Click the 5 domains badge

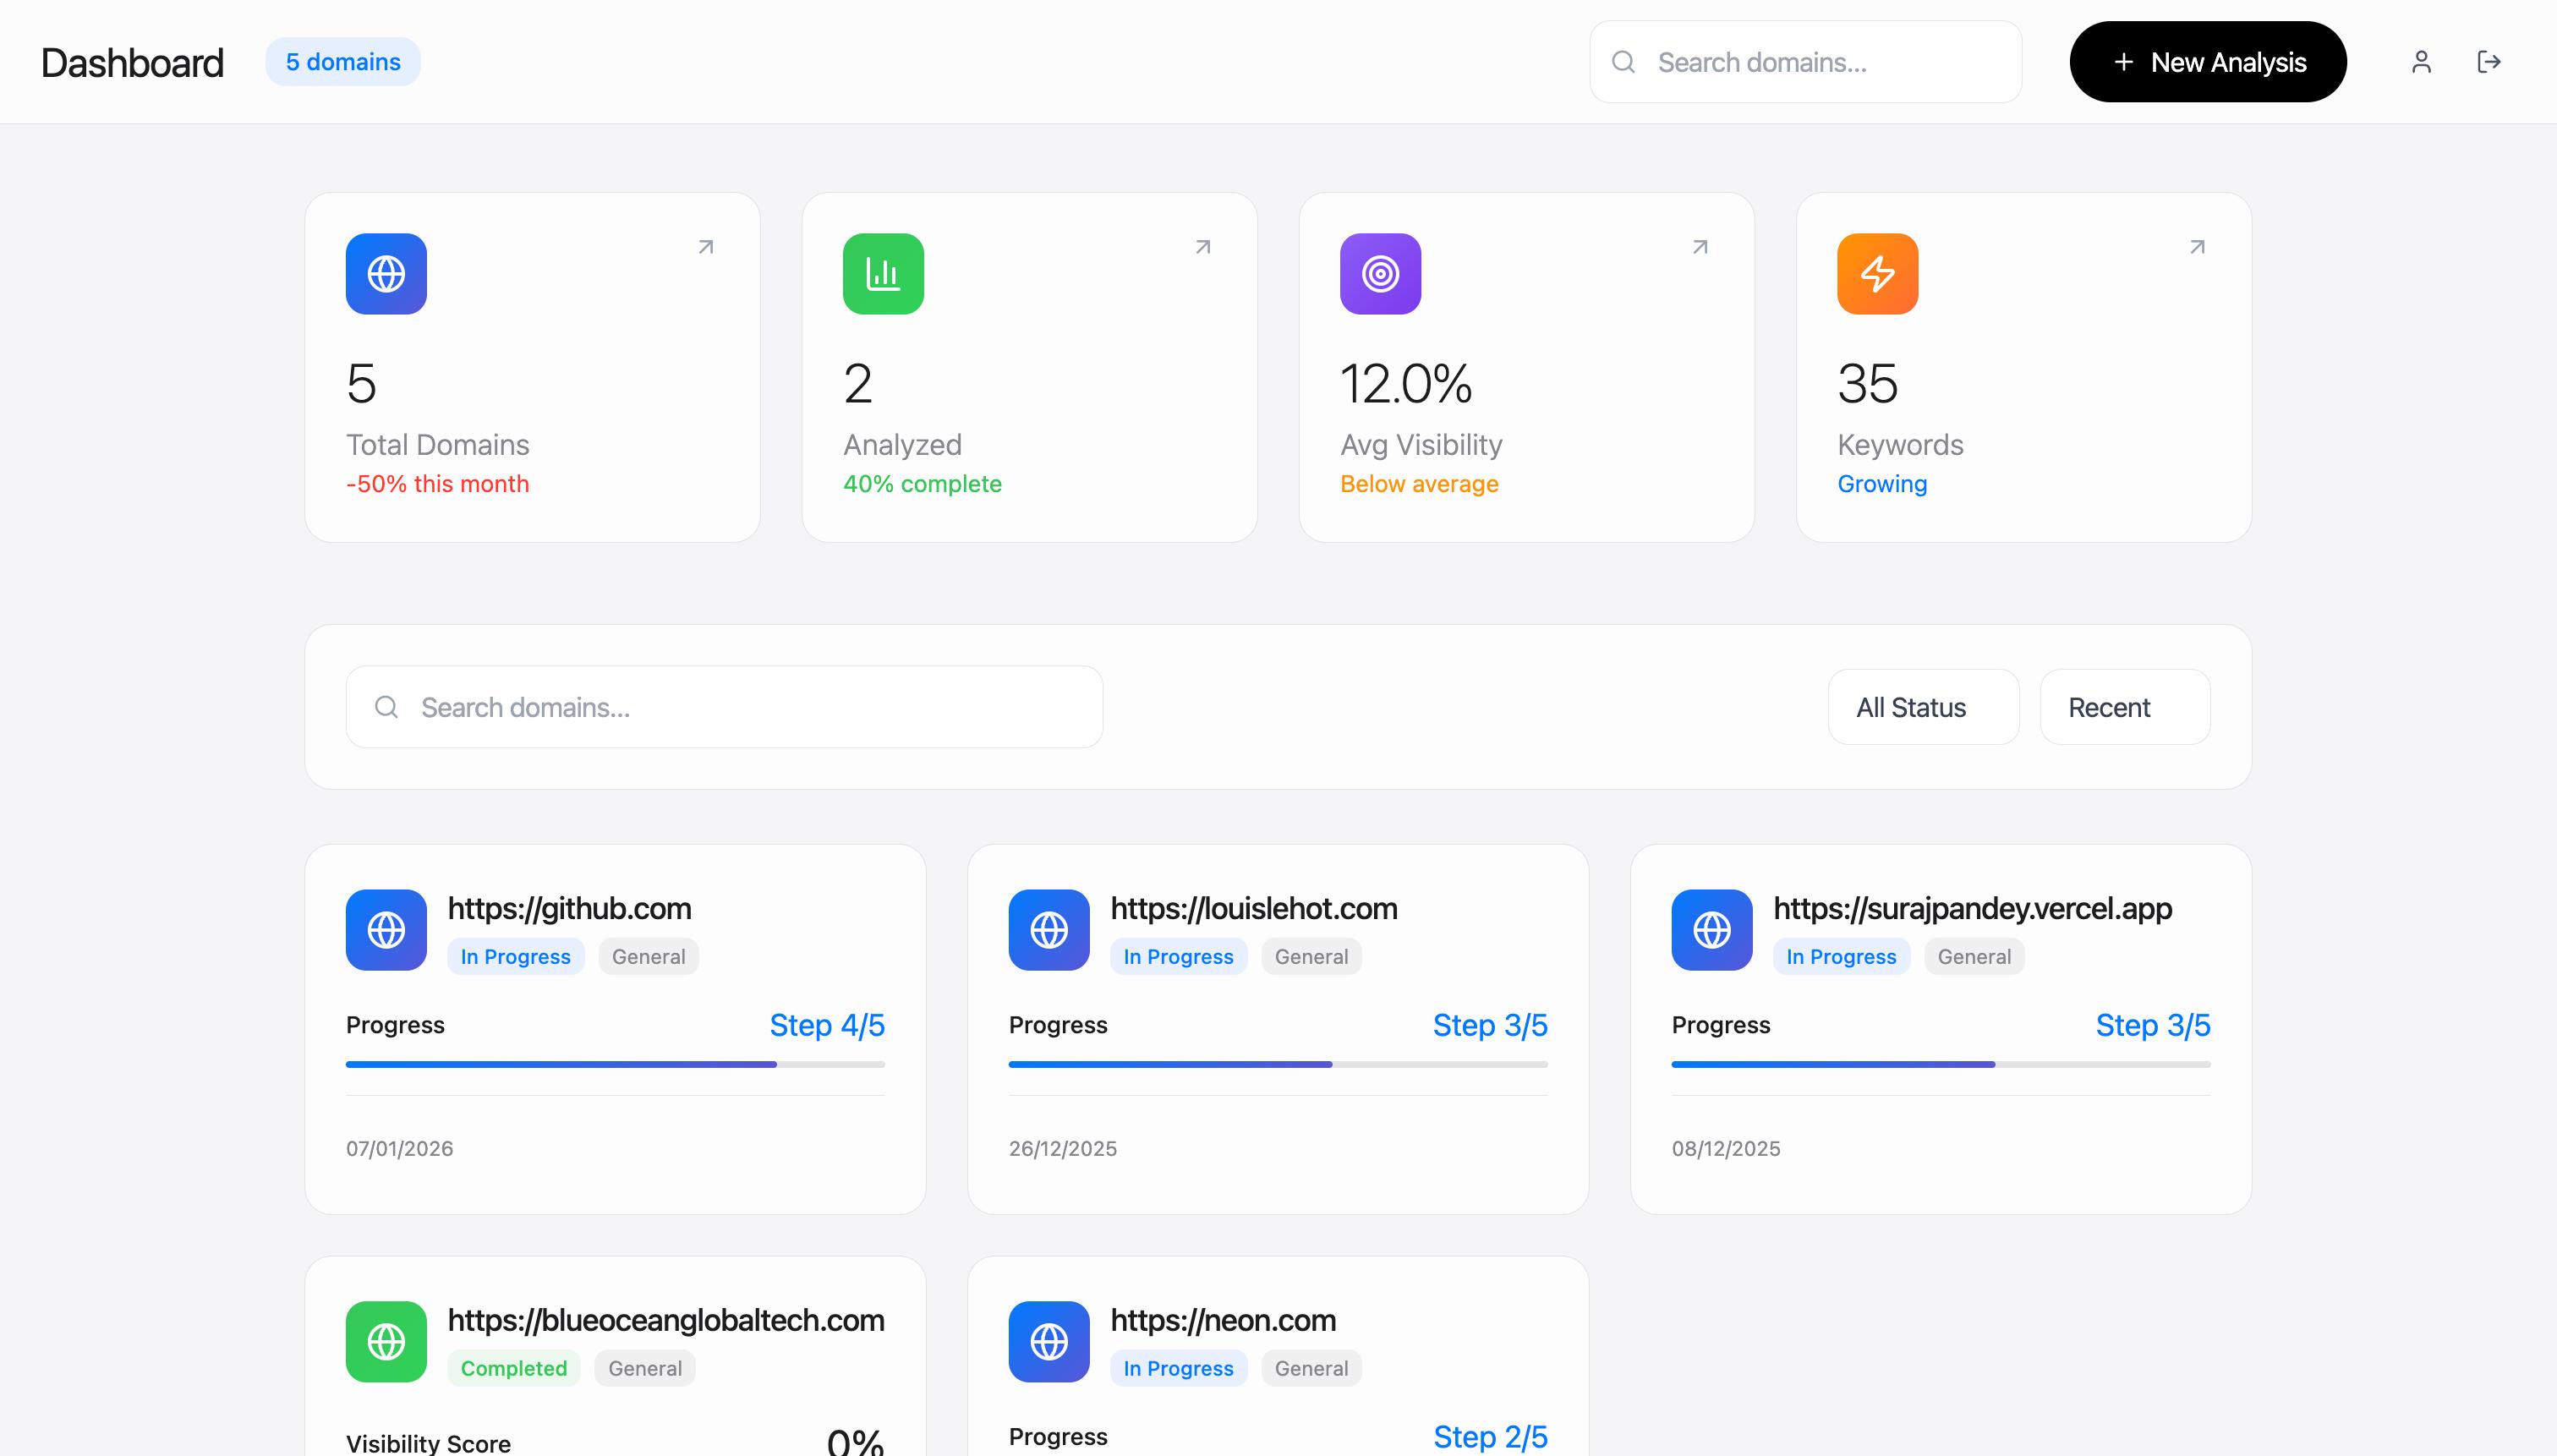pyautogui.click(x=343, y=62)
